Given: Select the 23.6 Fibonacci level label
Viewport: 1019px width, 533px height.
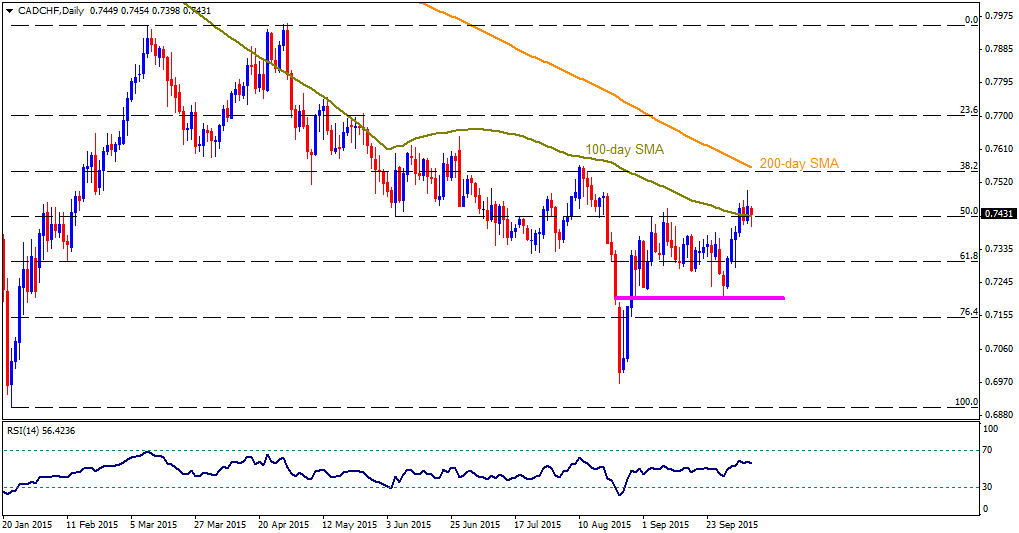Looking at the screenshot, I should [969, 110].
